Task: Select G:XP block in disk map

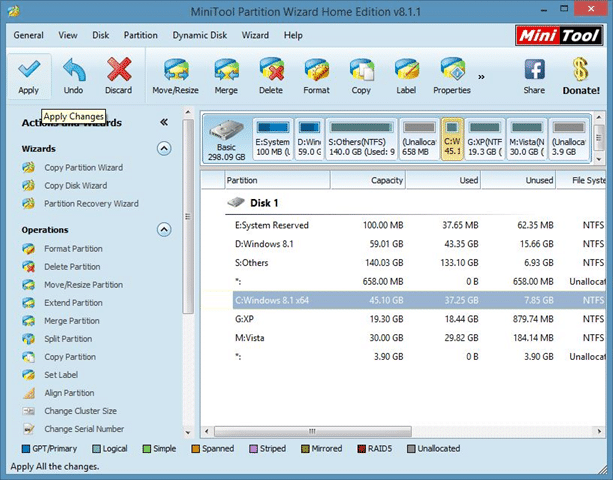Action: coord(485,139)
